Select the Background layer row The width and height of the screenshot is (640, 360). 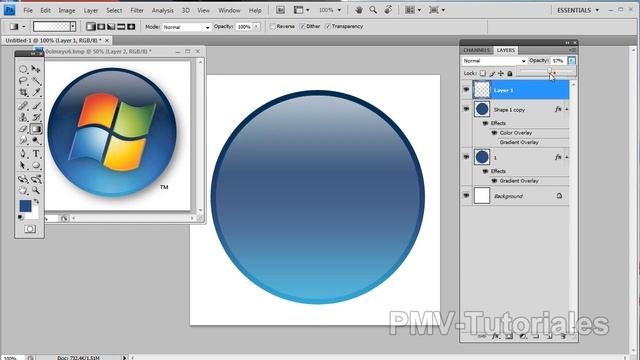[x=515, y=196]
